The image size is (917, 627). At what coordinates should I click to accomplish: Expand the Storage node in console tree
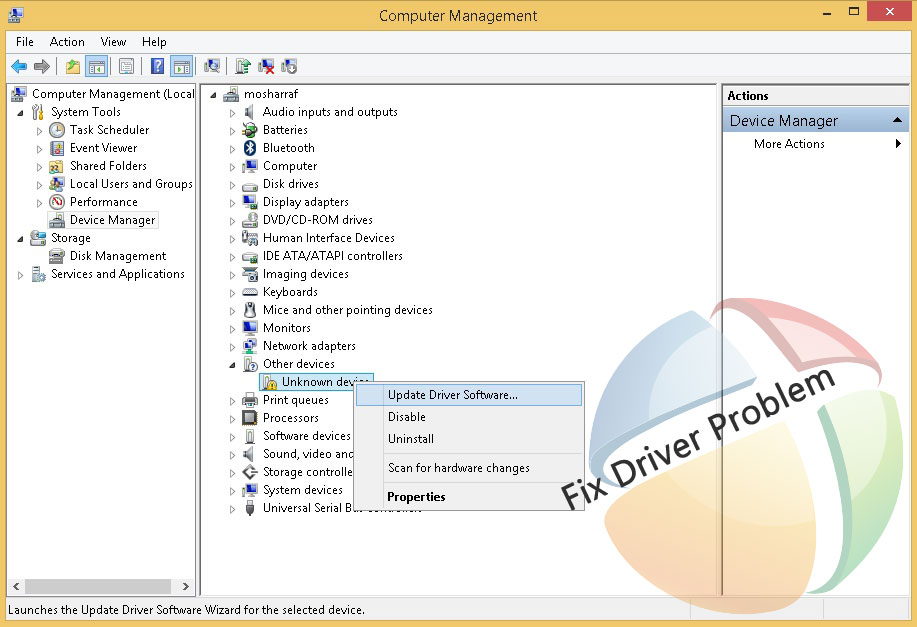[x=21, y=239]
